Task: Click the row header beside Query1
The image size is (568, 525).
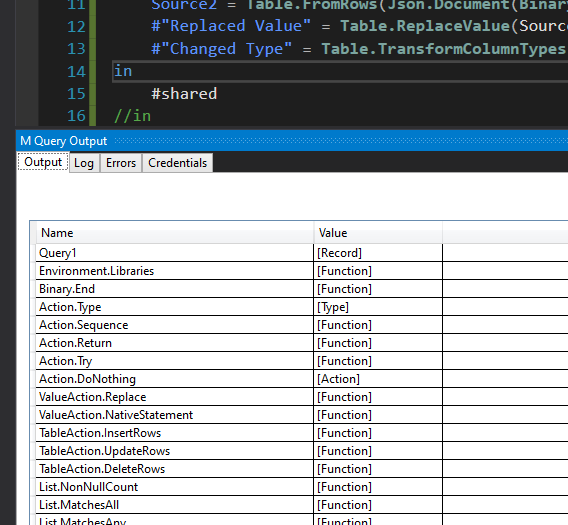Action: click(33, 253)
